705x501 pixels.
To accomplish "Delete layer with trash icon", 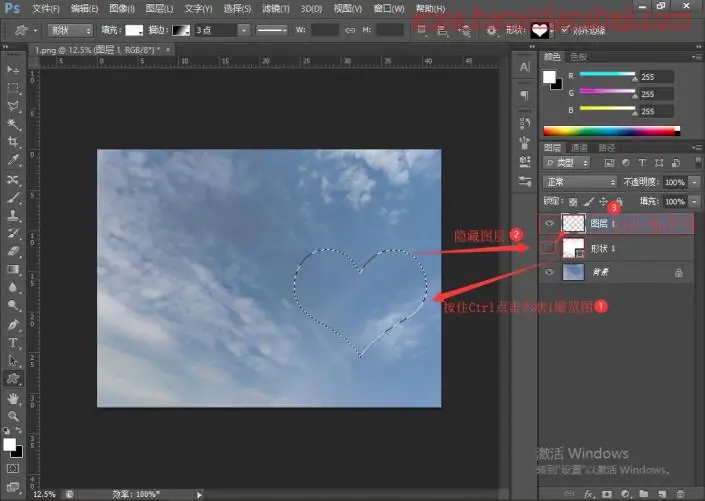I will click(x=680, y=494).
